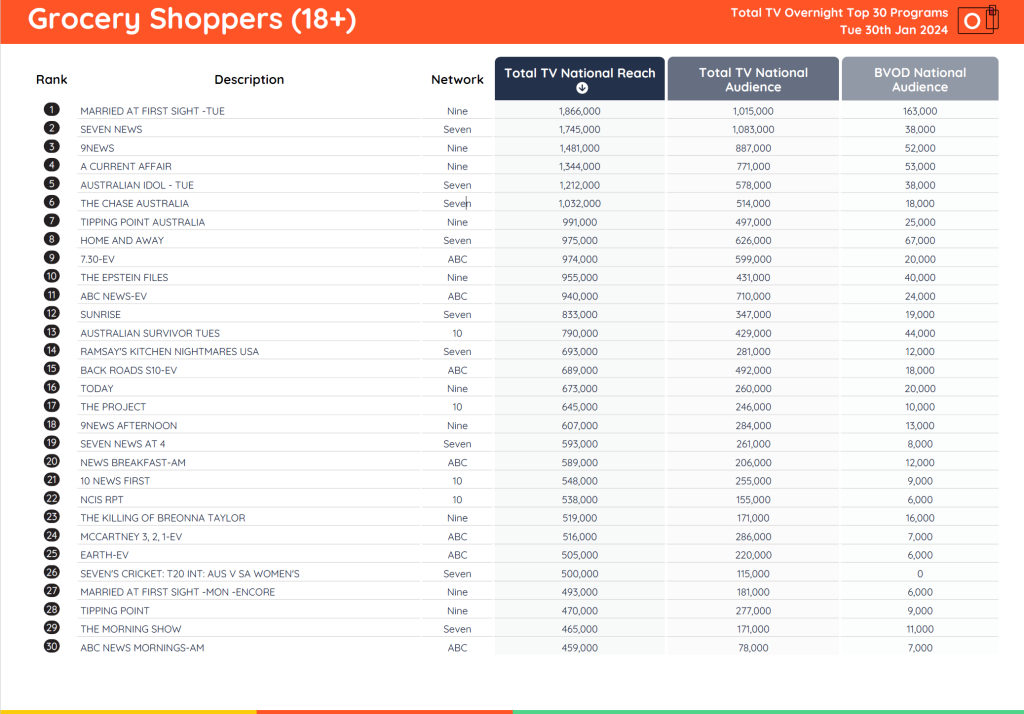Click rank 1 badge icon
Viewport: 1024px width, 714px height.
pyautogui.click(x=52, y=110)
